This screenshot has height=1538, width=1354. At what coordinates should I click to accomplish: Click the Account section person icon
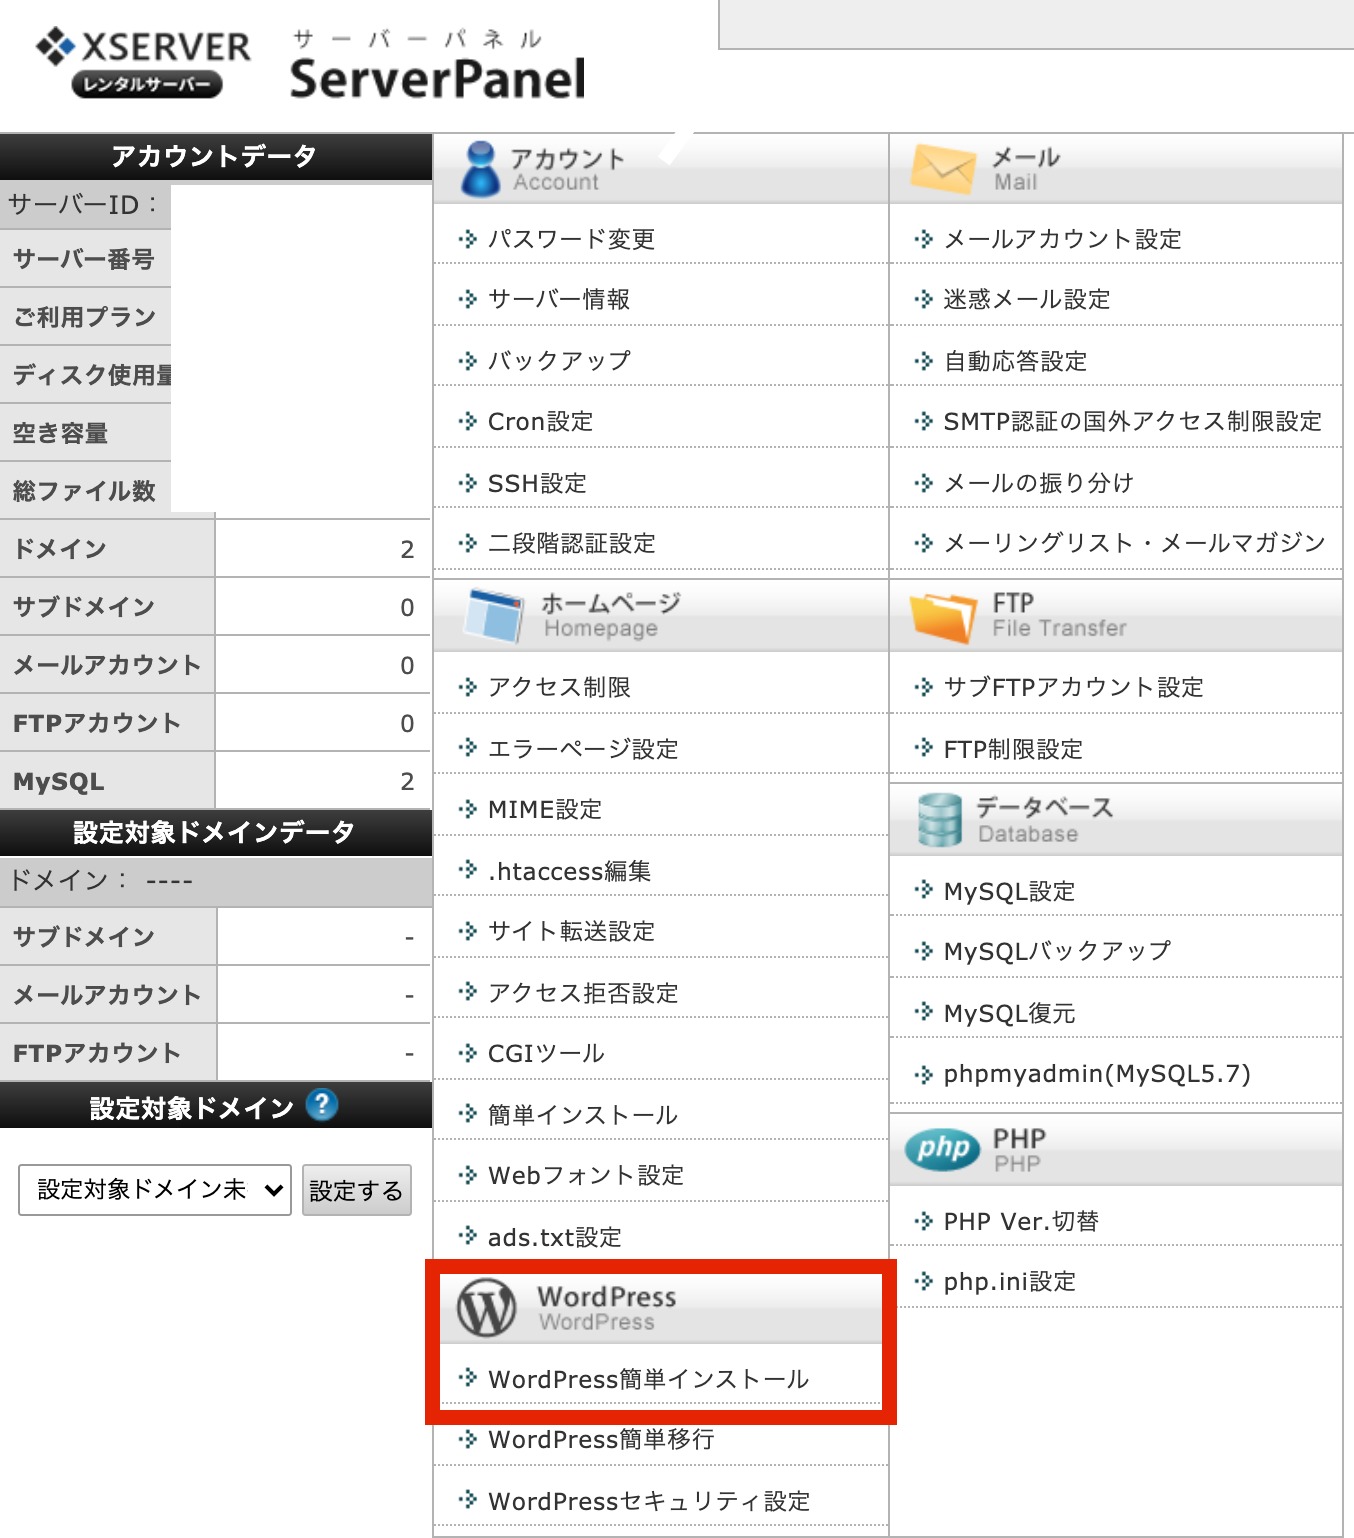[x=481, y=168]
